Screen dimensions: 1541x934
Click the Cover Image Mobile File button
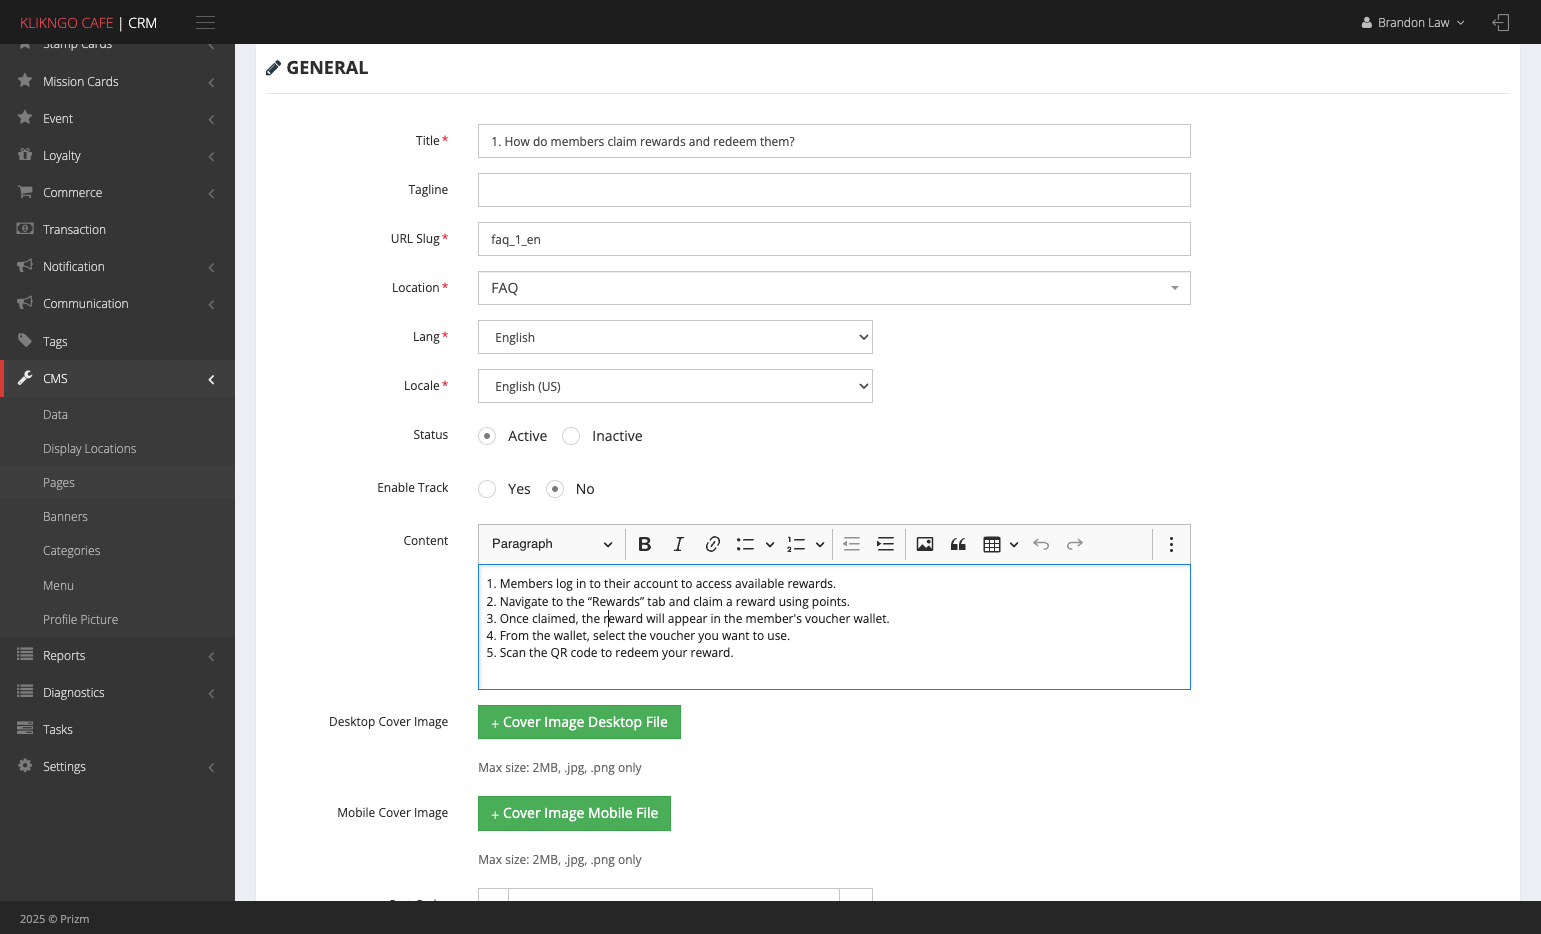pos(574,813)
